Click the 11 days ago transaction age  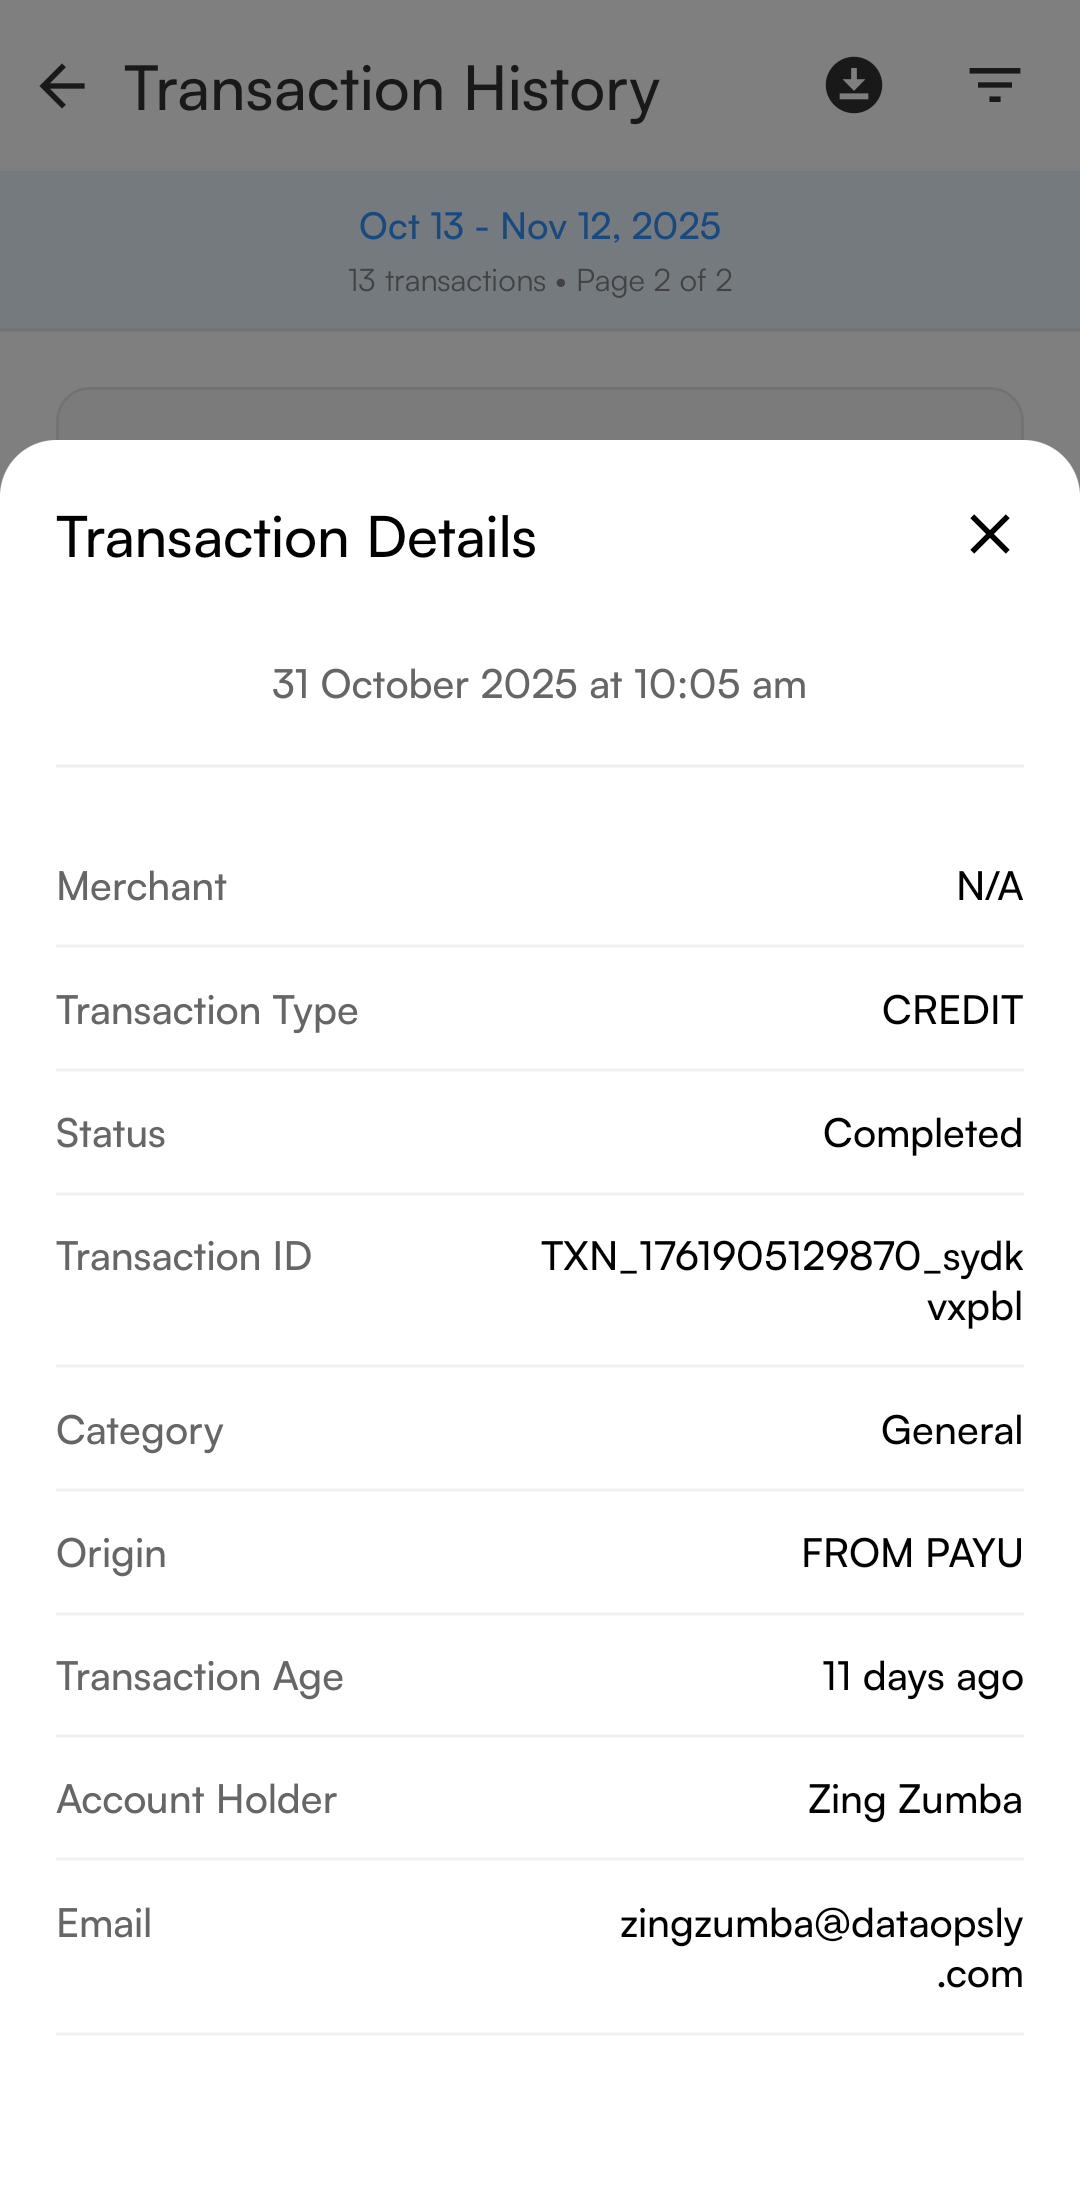tap(922, 1676)
